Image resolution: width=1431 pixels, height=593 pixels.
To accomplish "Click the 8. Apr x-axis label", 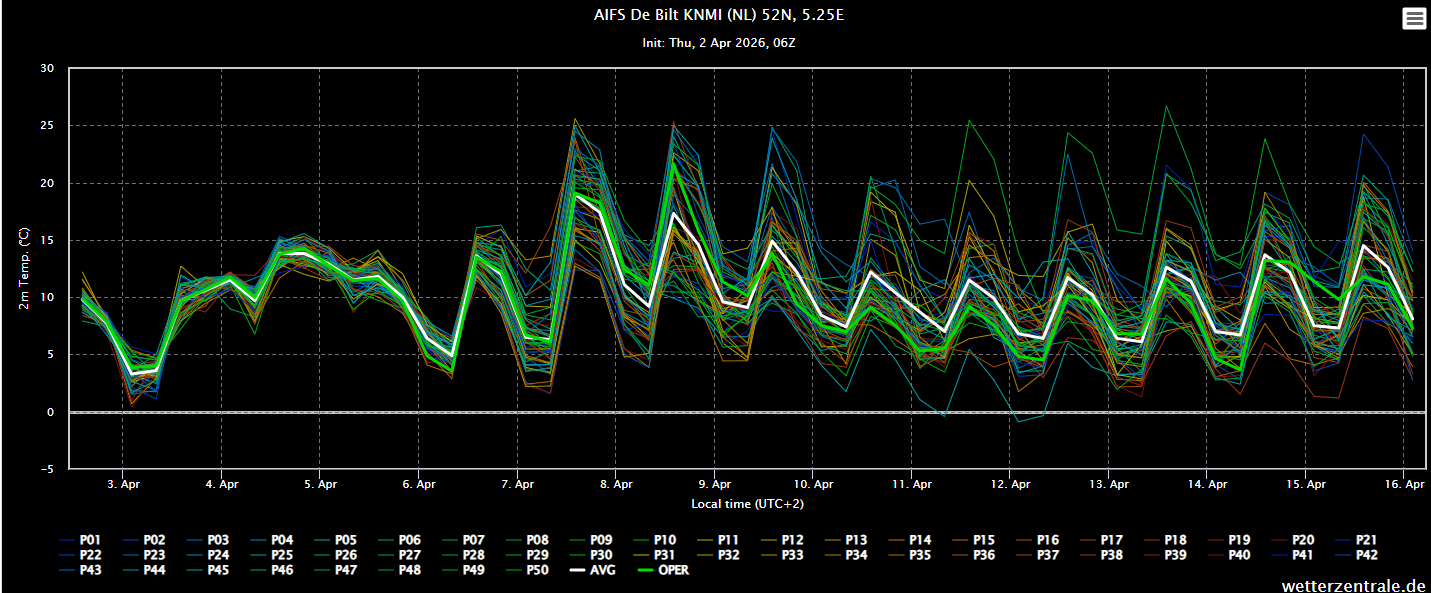I will coord(616,484).
